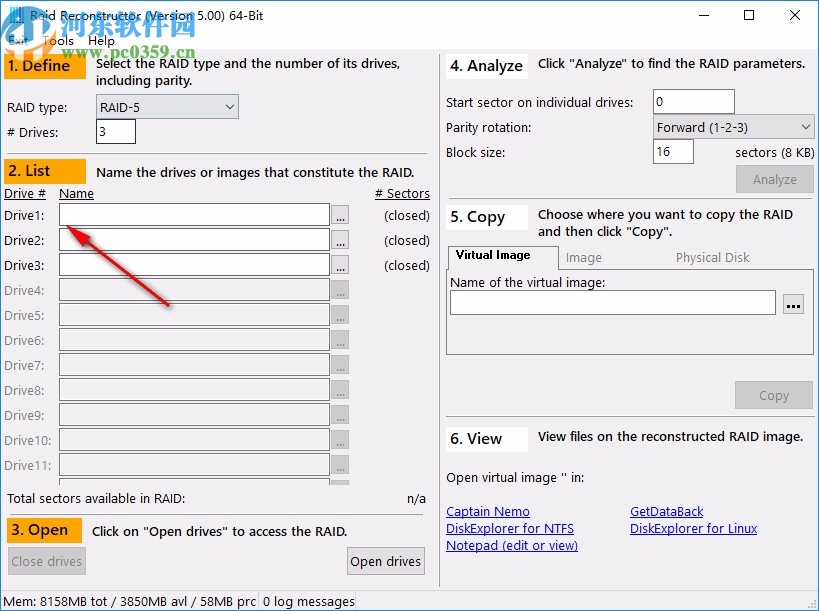Click the Drive5 name field

(194, 315)
